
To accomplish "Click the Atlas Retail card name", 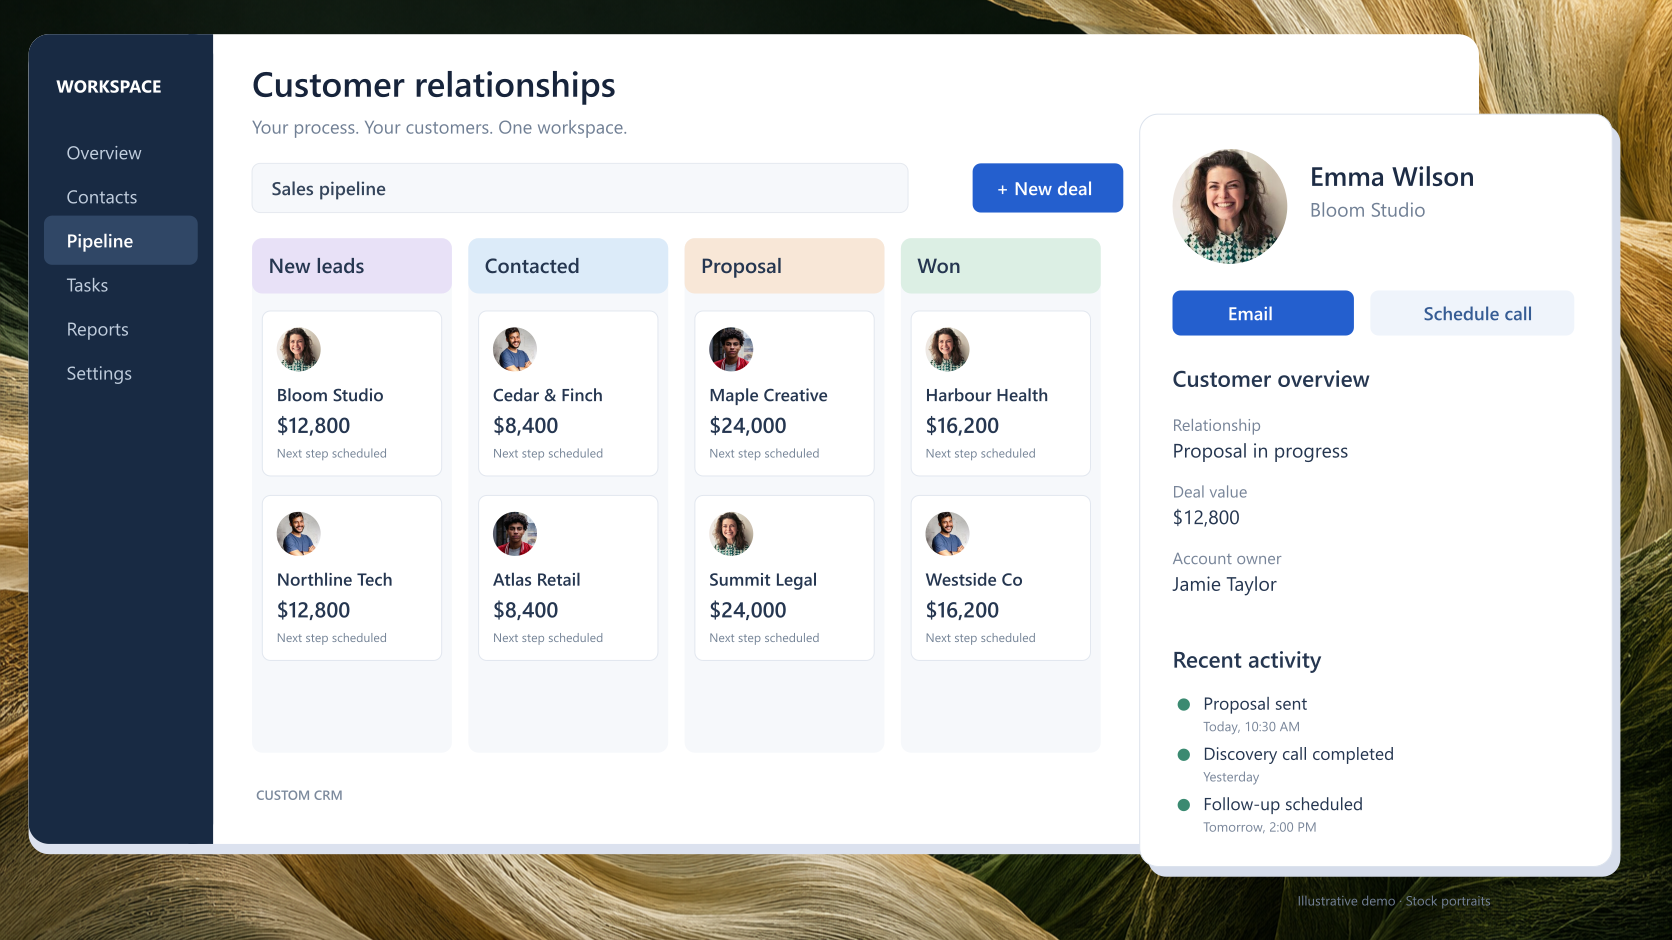I will [537, 580].
